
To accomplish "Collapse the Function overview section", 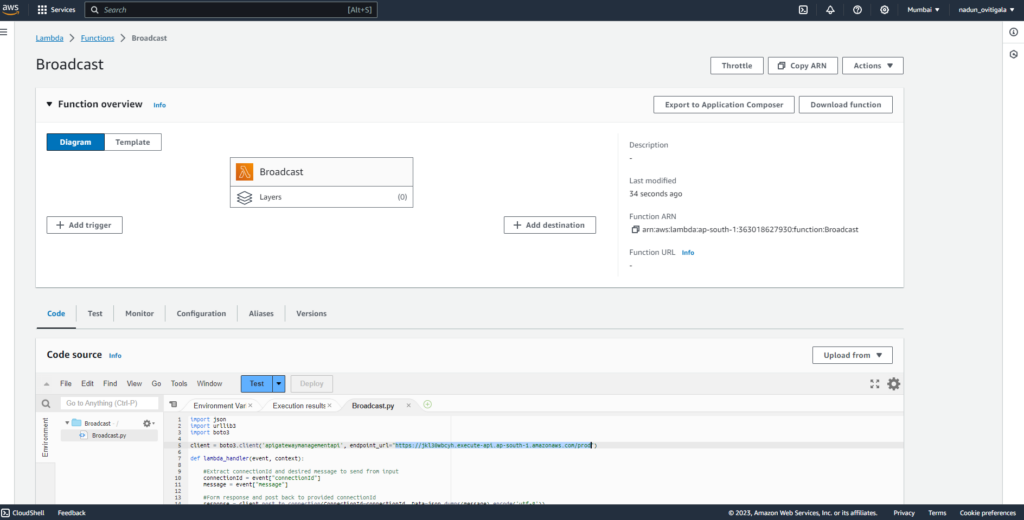I will [50, 105].
